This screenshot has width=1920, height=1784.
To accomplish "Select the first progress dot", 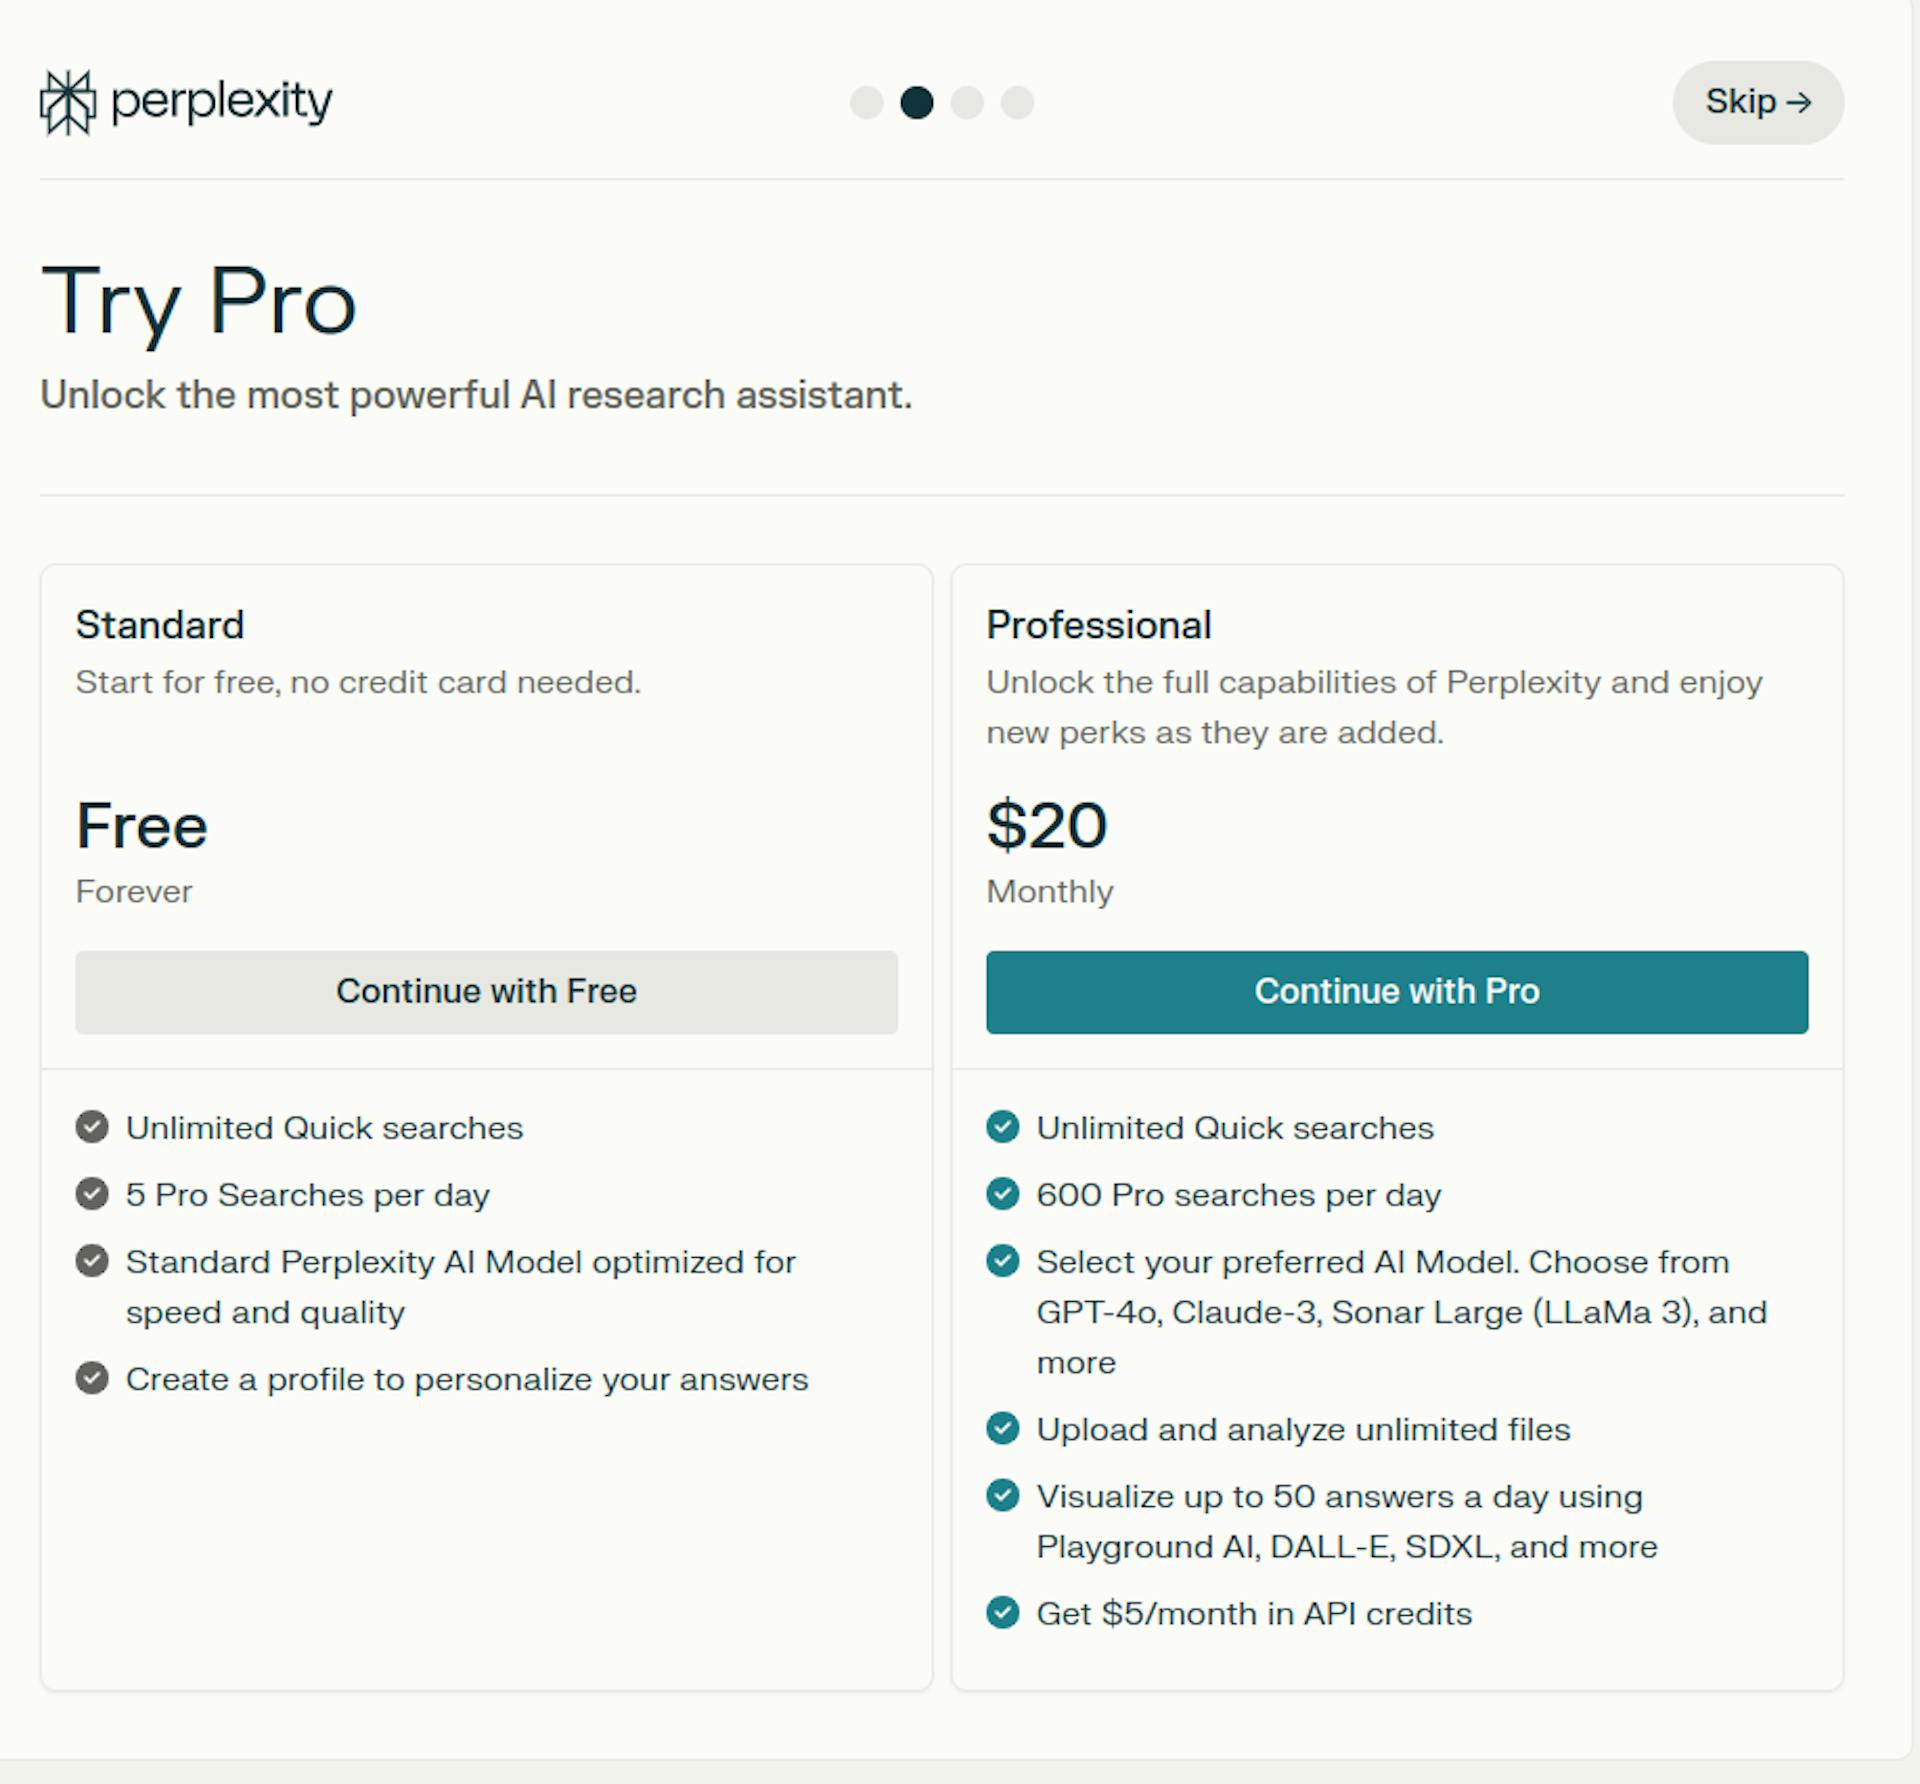I will pyautogui.click(x=865, y=102).
